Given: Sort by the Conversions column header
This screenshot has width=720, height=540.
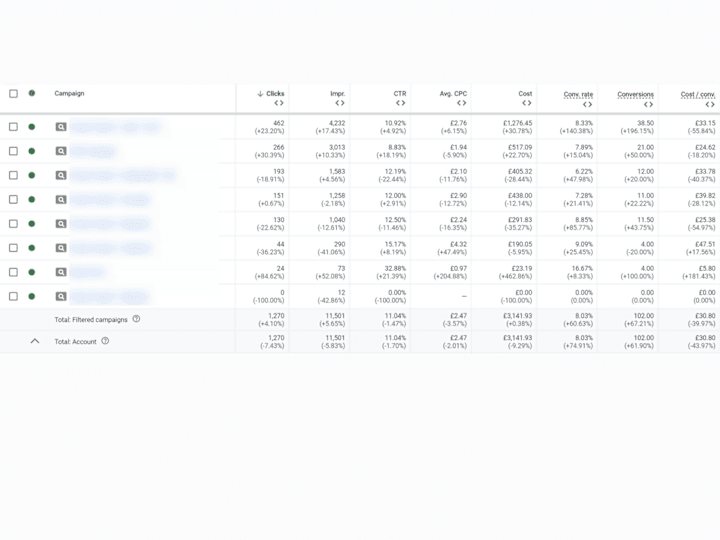Looking at the screenshot, I should click(x=636, y=95).
